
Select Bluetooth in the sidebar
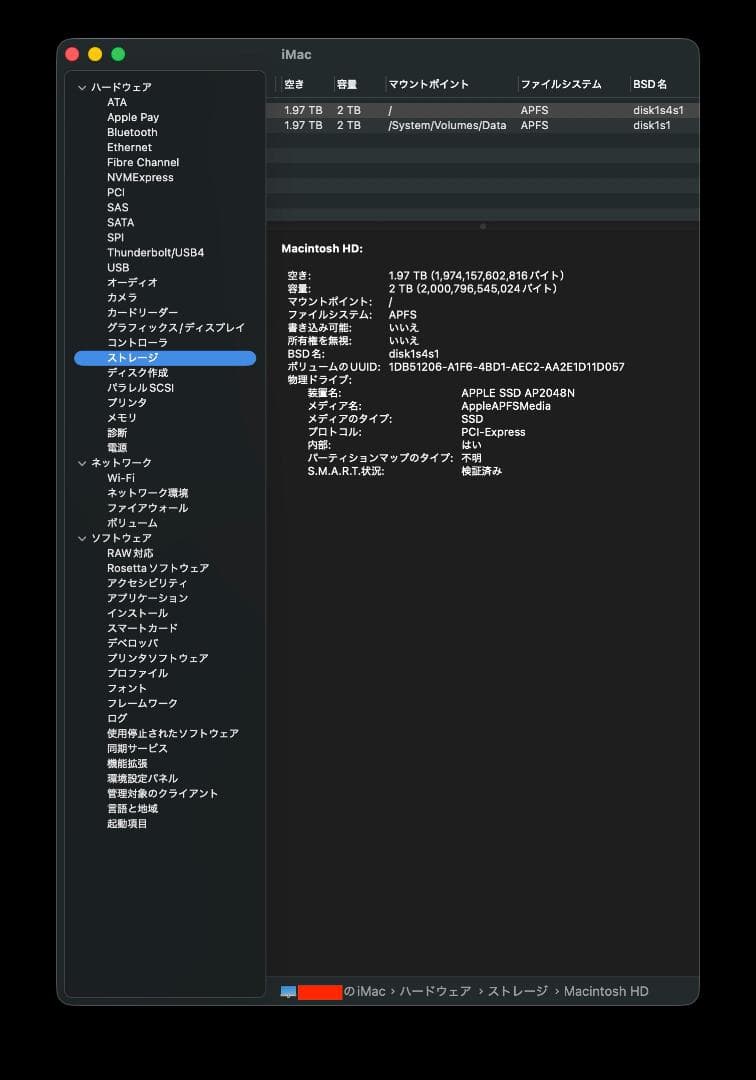point(132,132)
